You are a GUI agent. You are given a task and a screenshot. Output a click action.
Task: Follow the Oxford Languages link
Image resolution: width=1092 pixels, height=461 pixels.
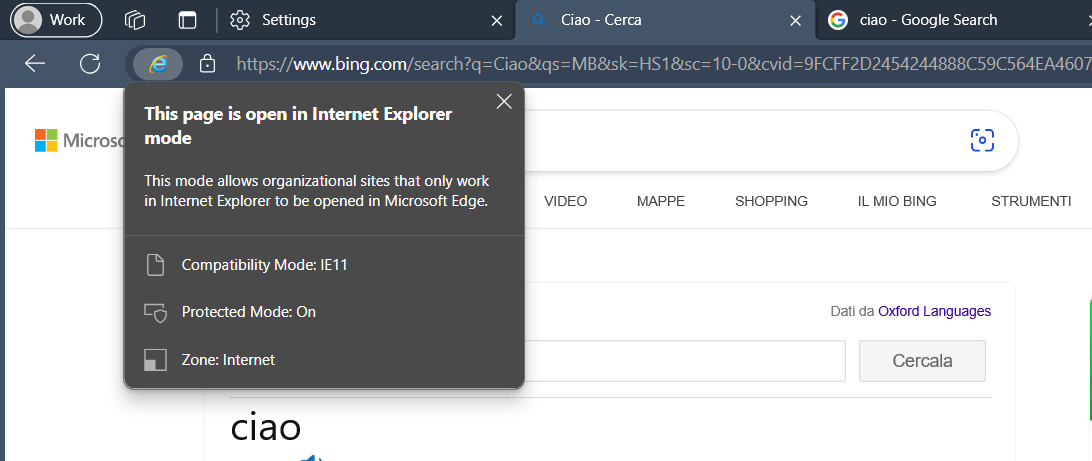[935, 311]
